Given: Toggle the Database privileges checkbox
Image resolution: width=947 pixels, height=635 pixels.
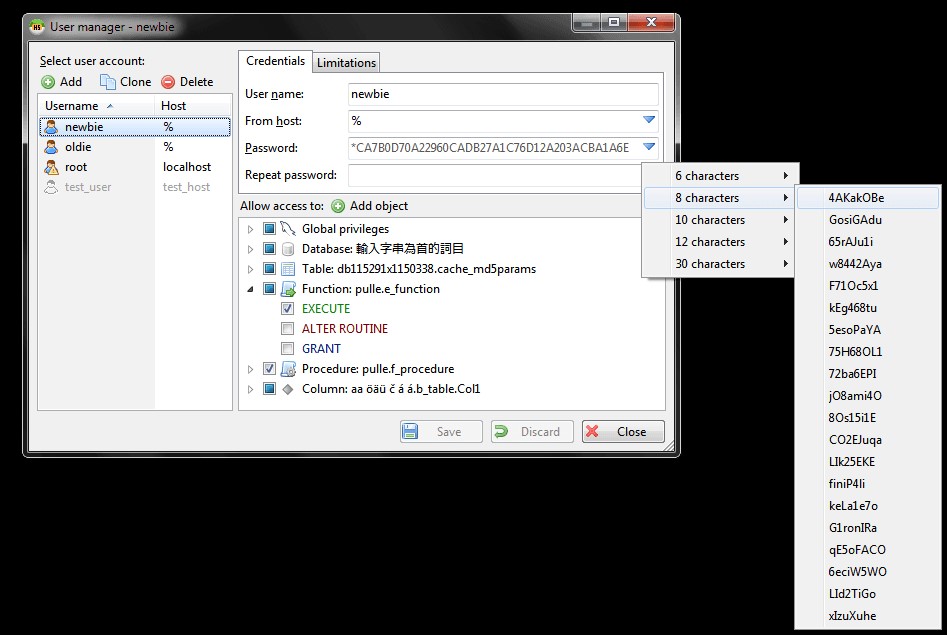Looking at the screenshot, I should (269, 248).
